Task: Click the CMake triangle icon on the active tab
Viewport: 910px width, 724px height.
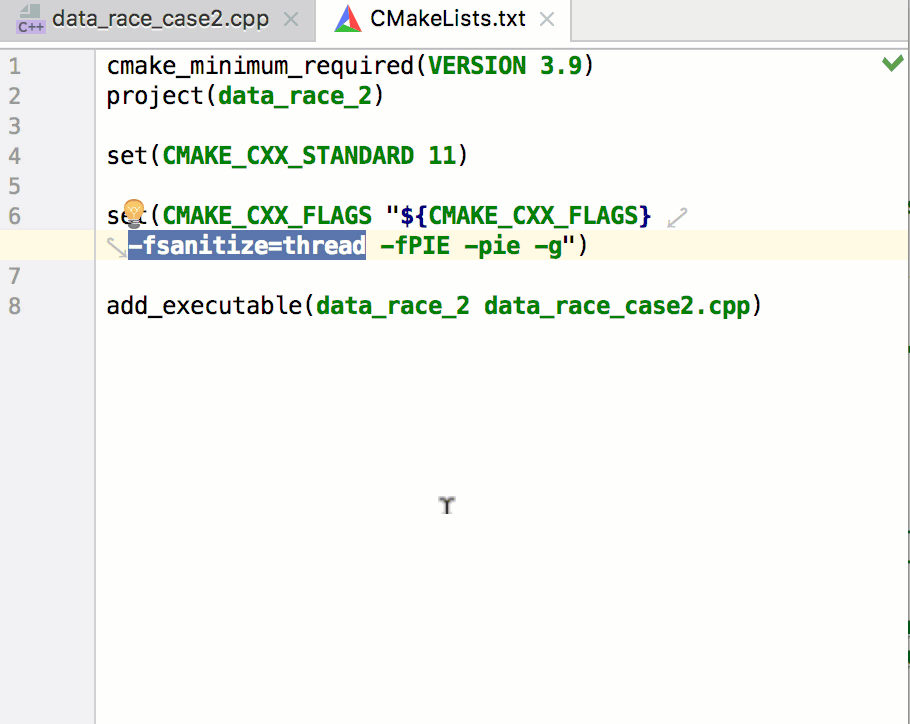Action: click(346, 18)
